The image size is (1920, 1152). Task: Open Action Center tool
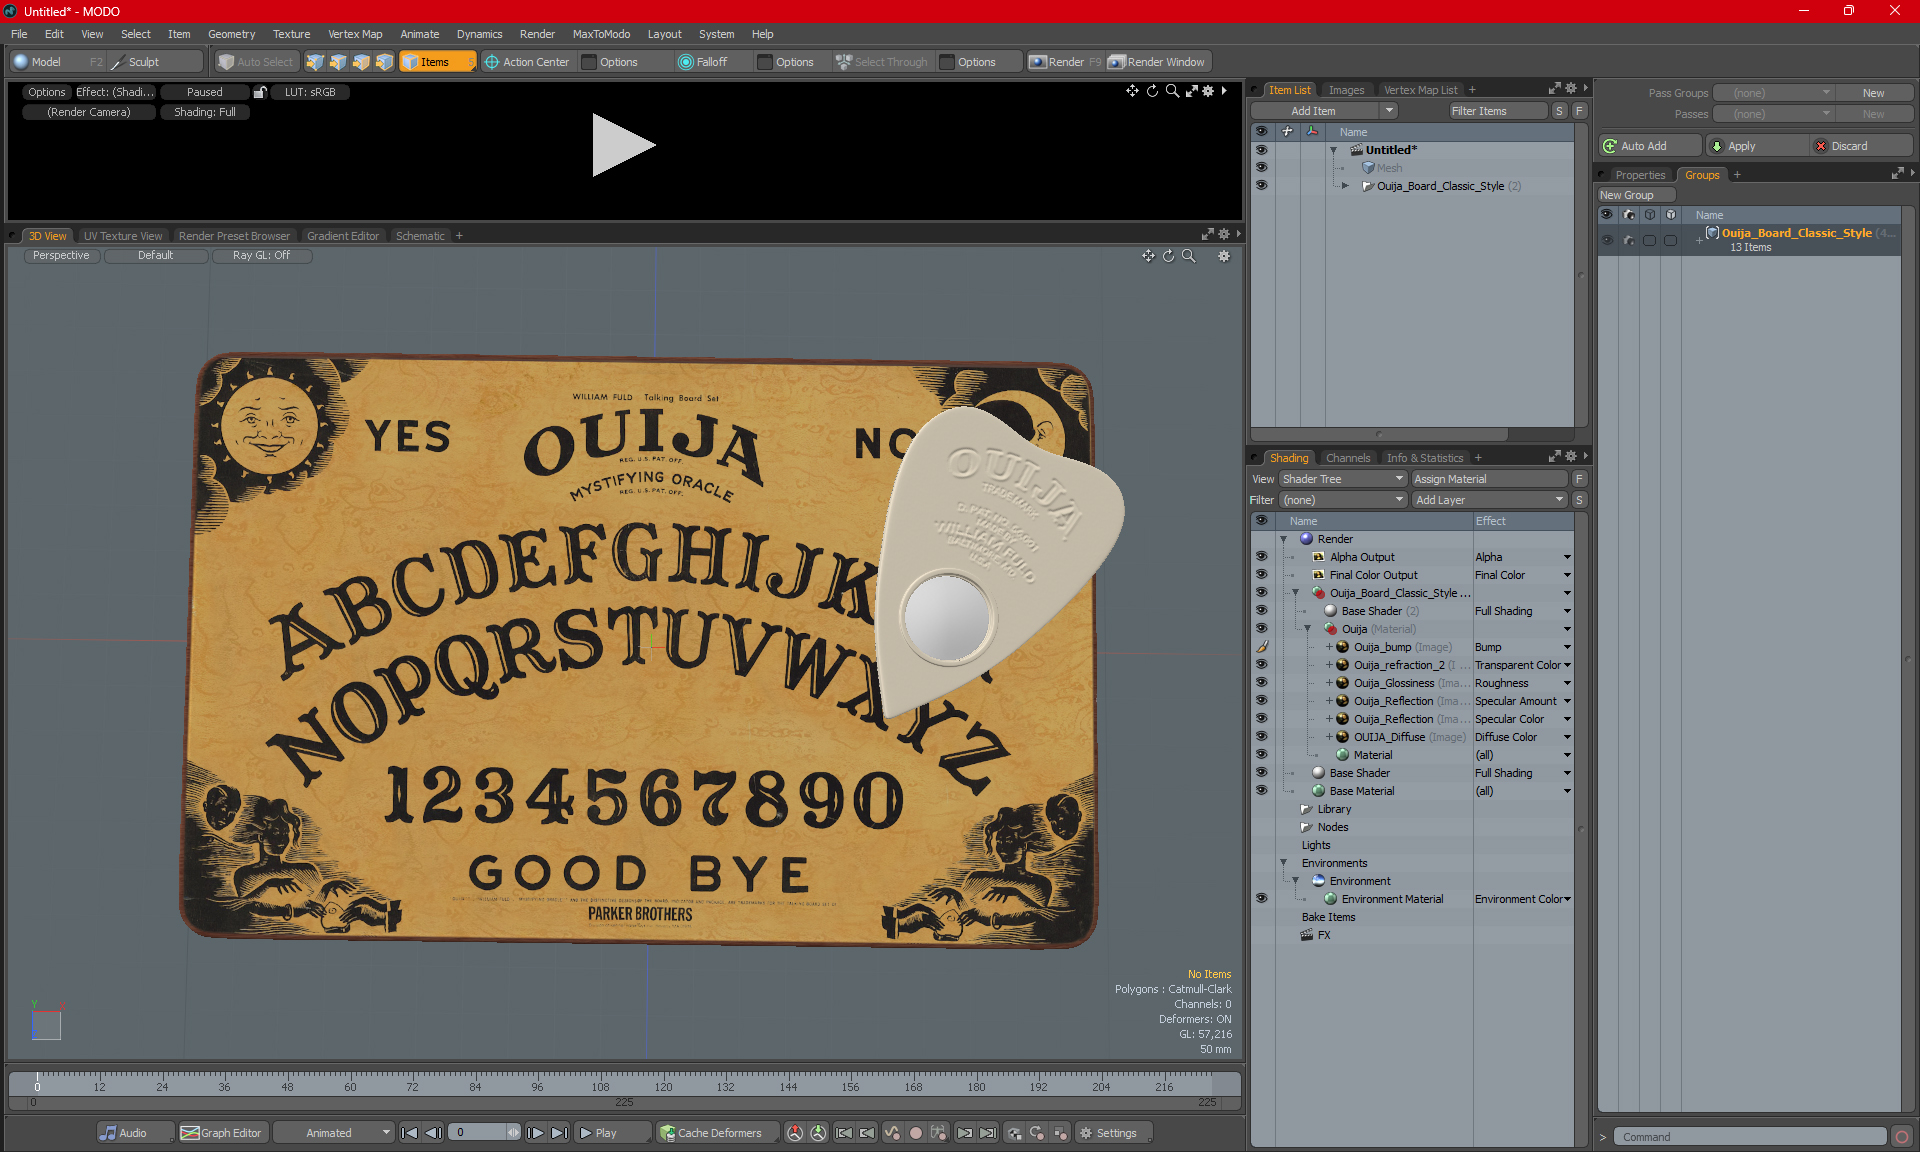(x=527, y=62)
